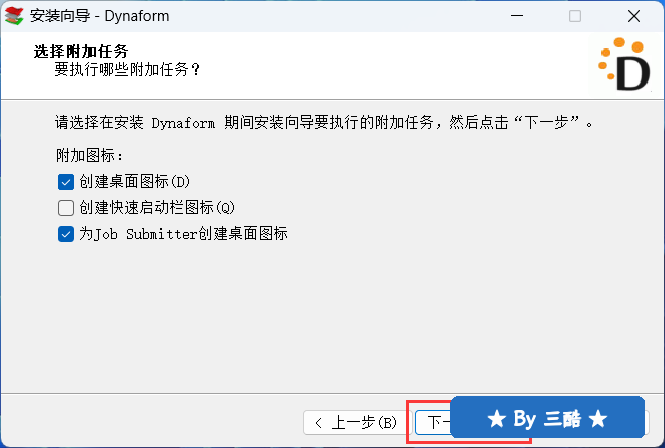This screenshot has width=665, height=448.
Task: Uncheck the 创建桌面图标(D) checkbox
Action: point(66,182)
